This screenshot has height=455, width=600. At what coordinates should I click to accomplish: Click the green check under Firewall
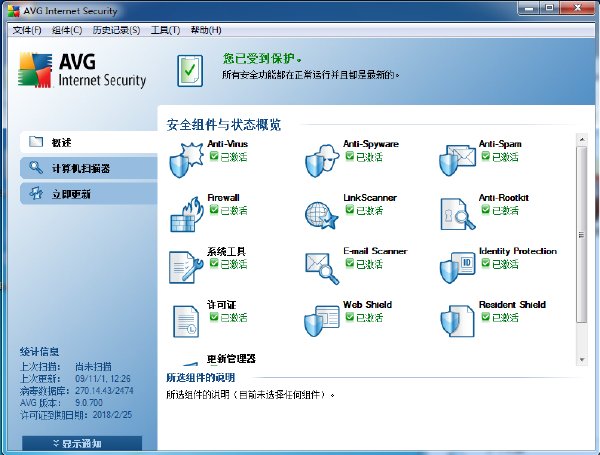[x=214, y=209]
